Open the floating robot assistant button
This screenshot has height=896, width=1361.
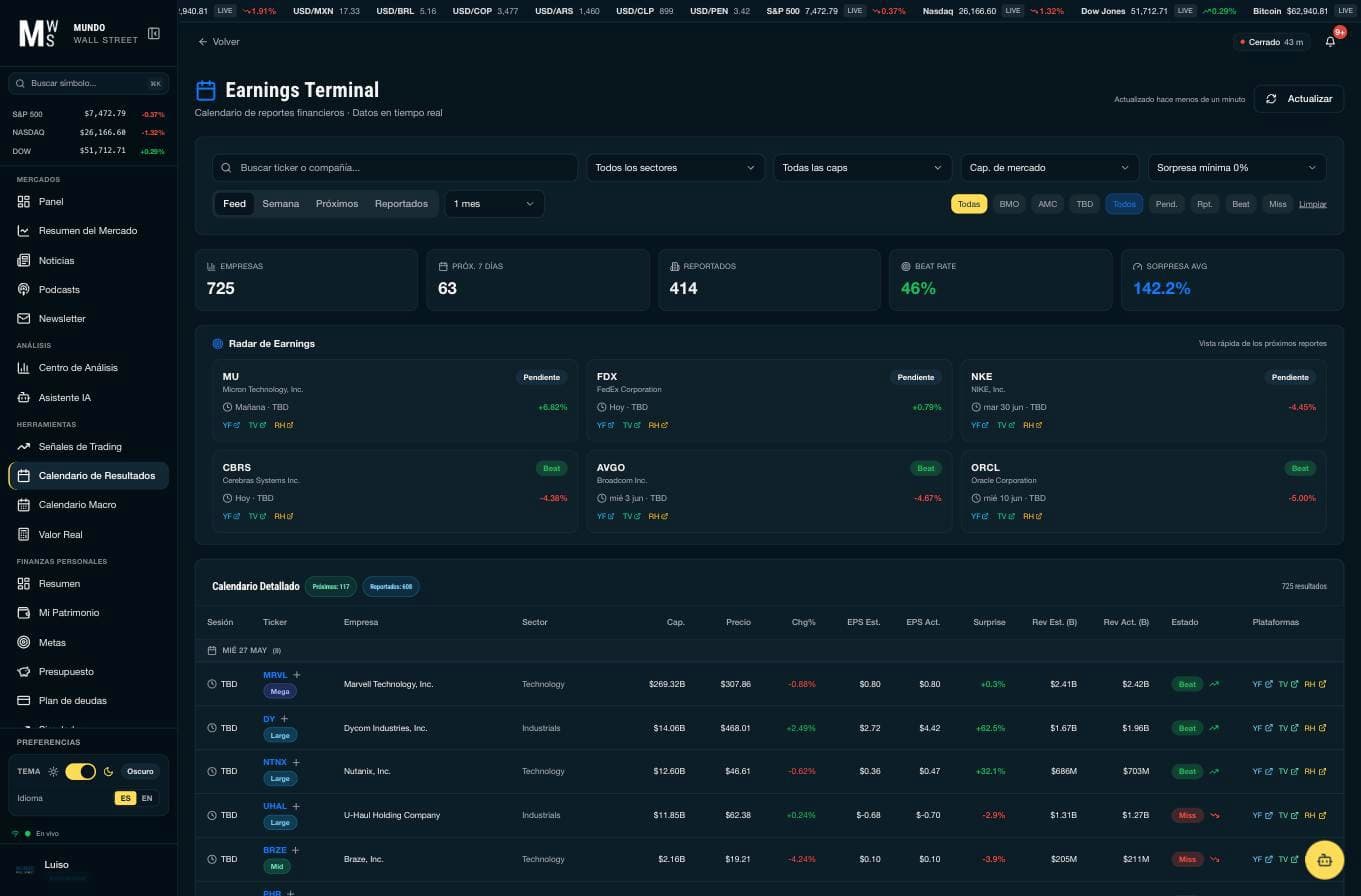point(1325,860)
